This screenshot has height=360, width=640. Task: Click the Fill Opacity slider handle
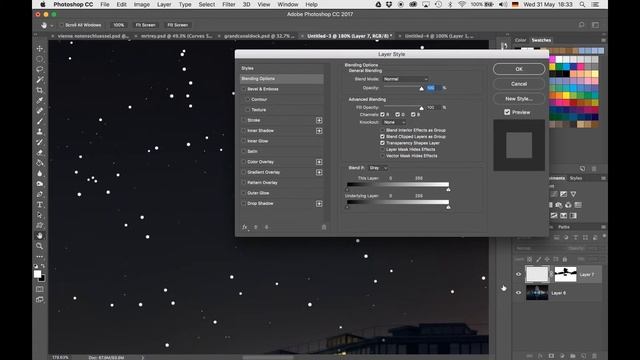[x=421, y=108]
